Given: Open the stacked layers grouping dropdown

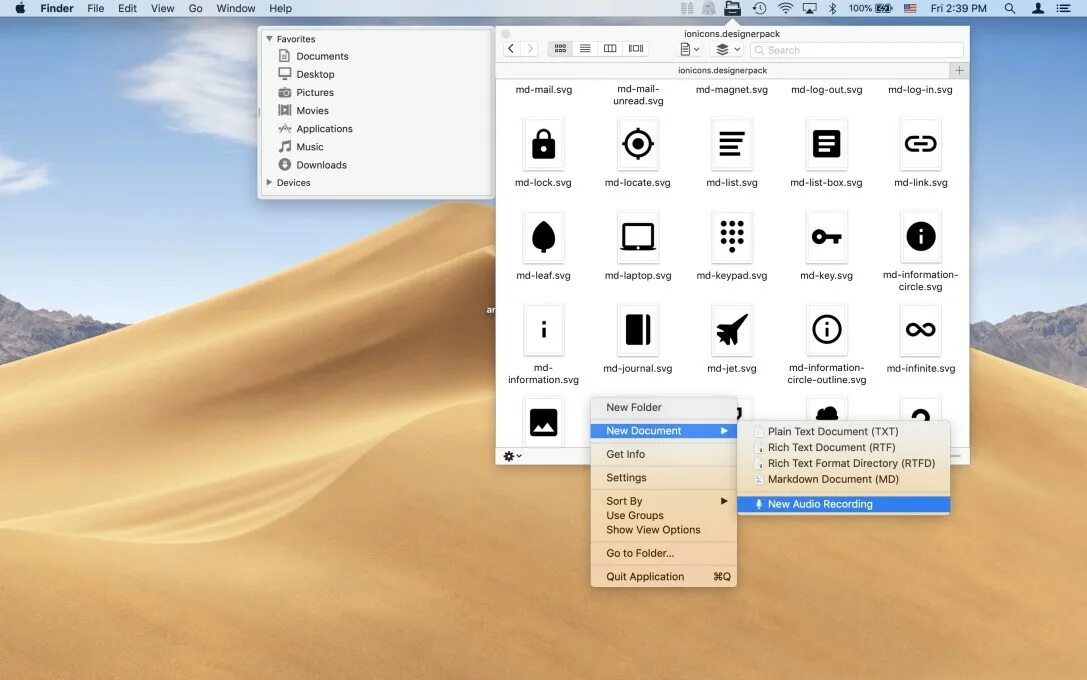Looking at the screenshot, I should click(x=728, y=49).
